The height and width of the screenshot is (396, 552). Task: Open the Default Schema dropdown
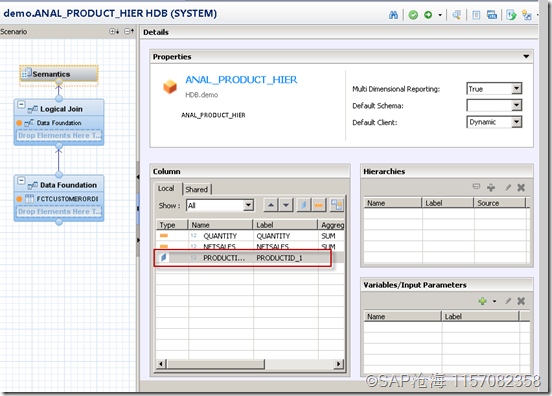click(x=516, y=105)
